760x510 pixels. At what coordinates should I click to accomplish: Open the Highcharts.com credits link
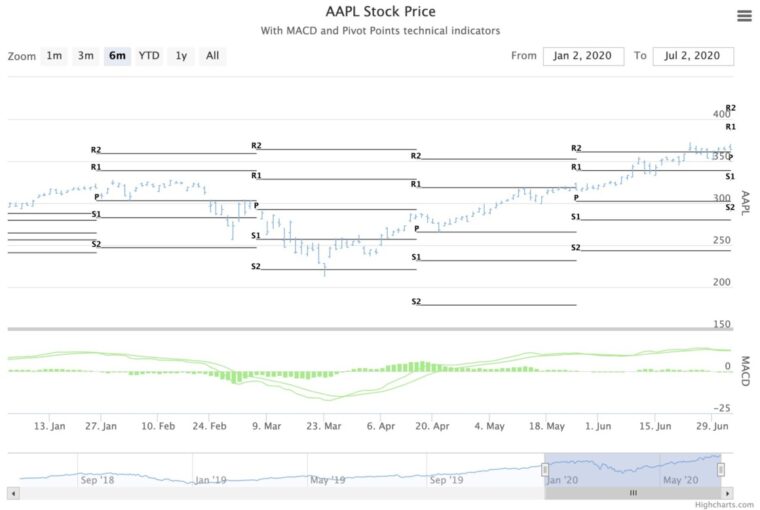pos(723,505)
